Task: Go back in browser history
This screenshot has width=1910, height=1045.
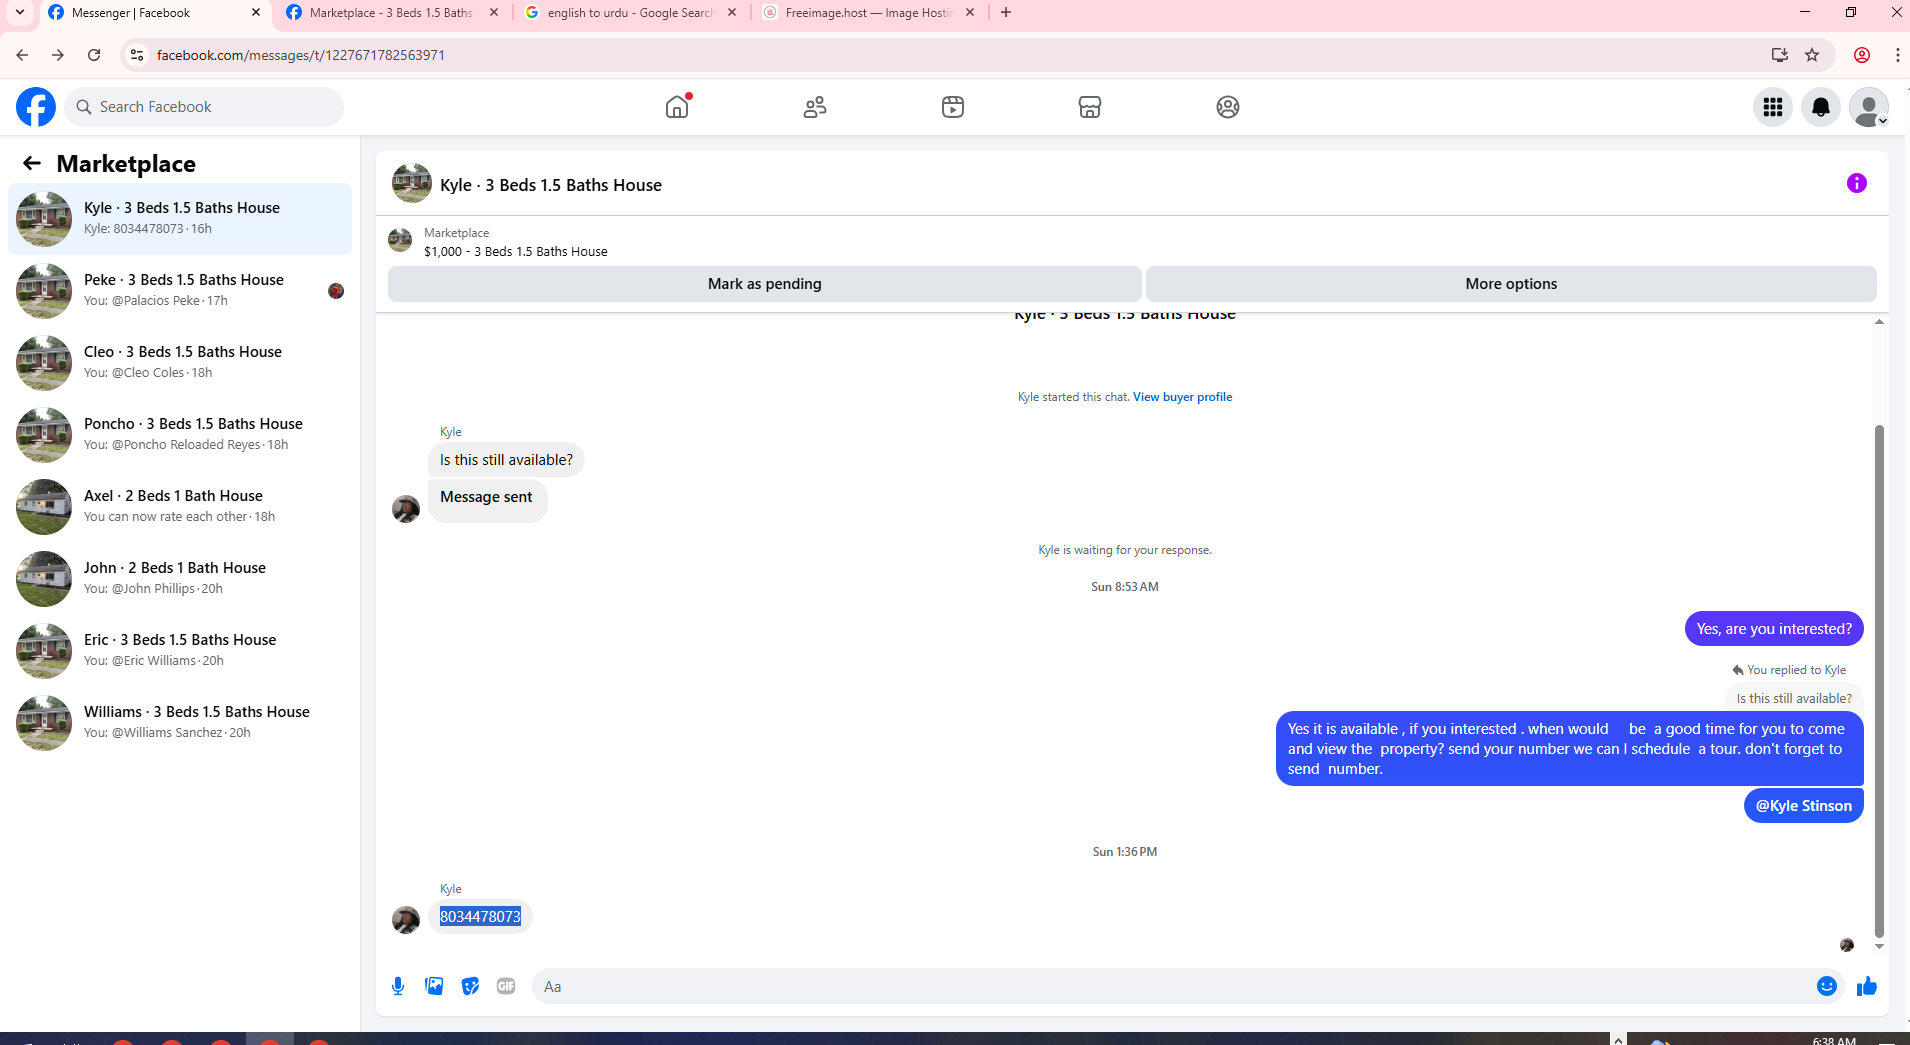Action: (22, 55)
